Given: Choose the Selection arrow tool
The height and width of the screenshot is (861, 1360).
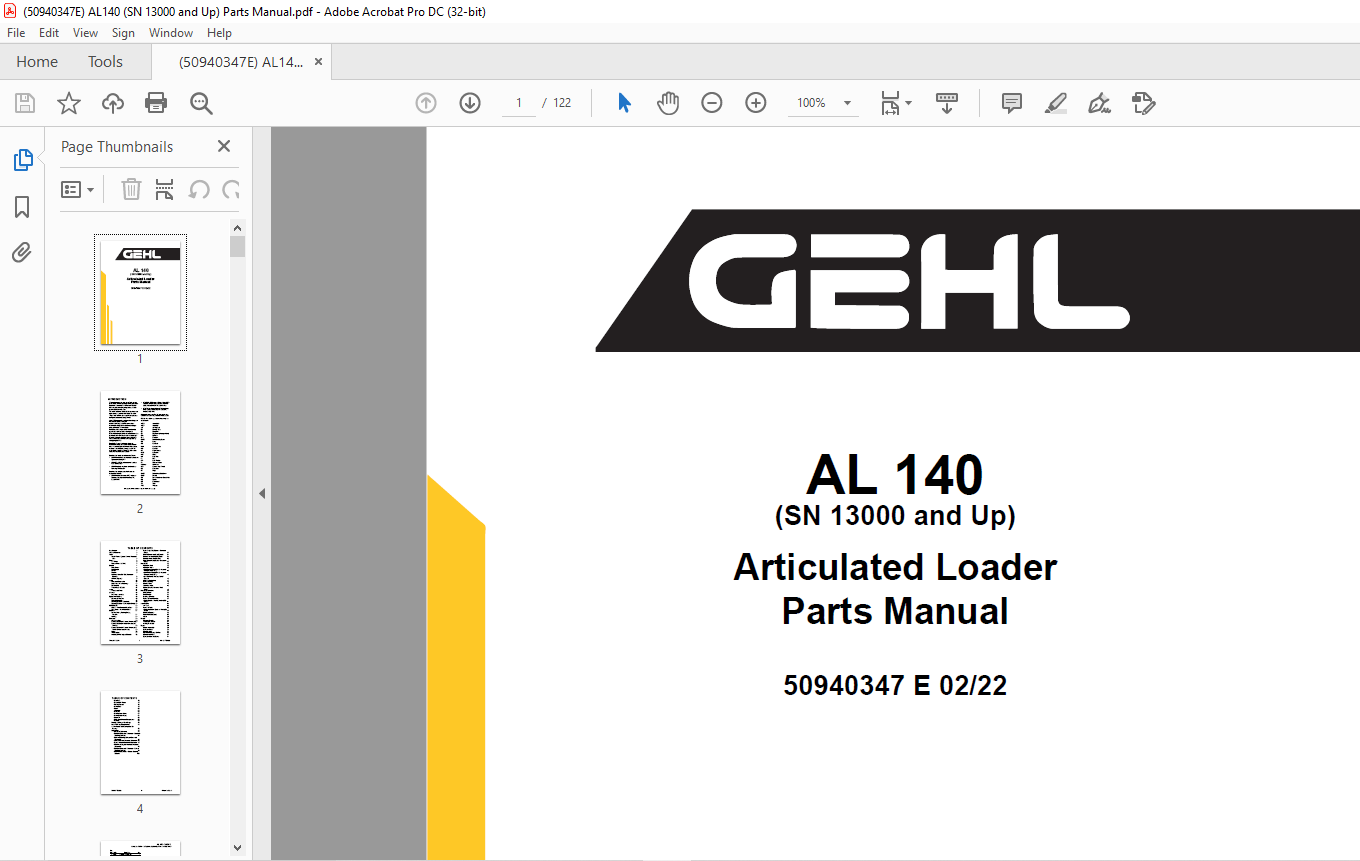Looking at the screenshot, I should coord(624,103).
